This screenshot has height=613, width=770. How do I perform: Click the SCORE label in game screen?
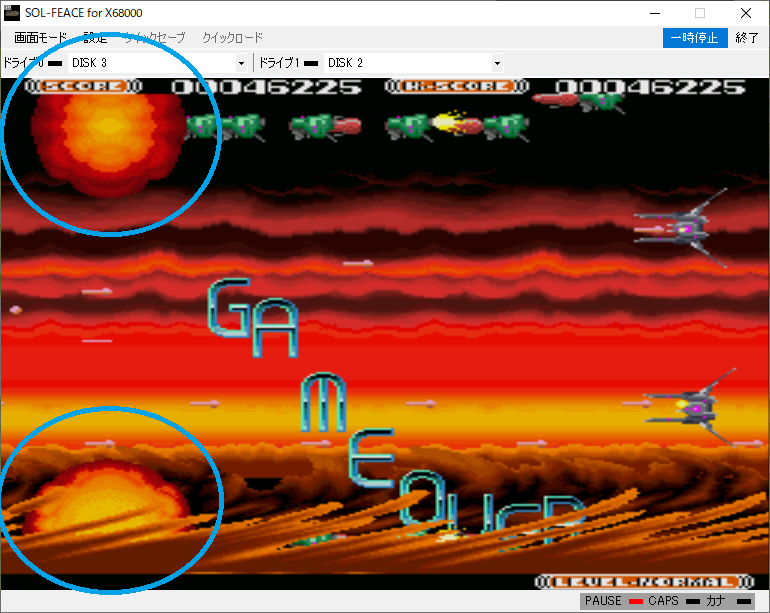click(83, 86)
